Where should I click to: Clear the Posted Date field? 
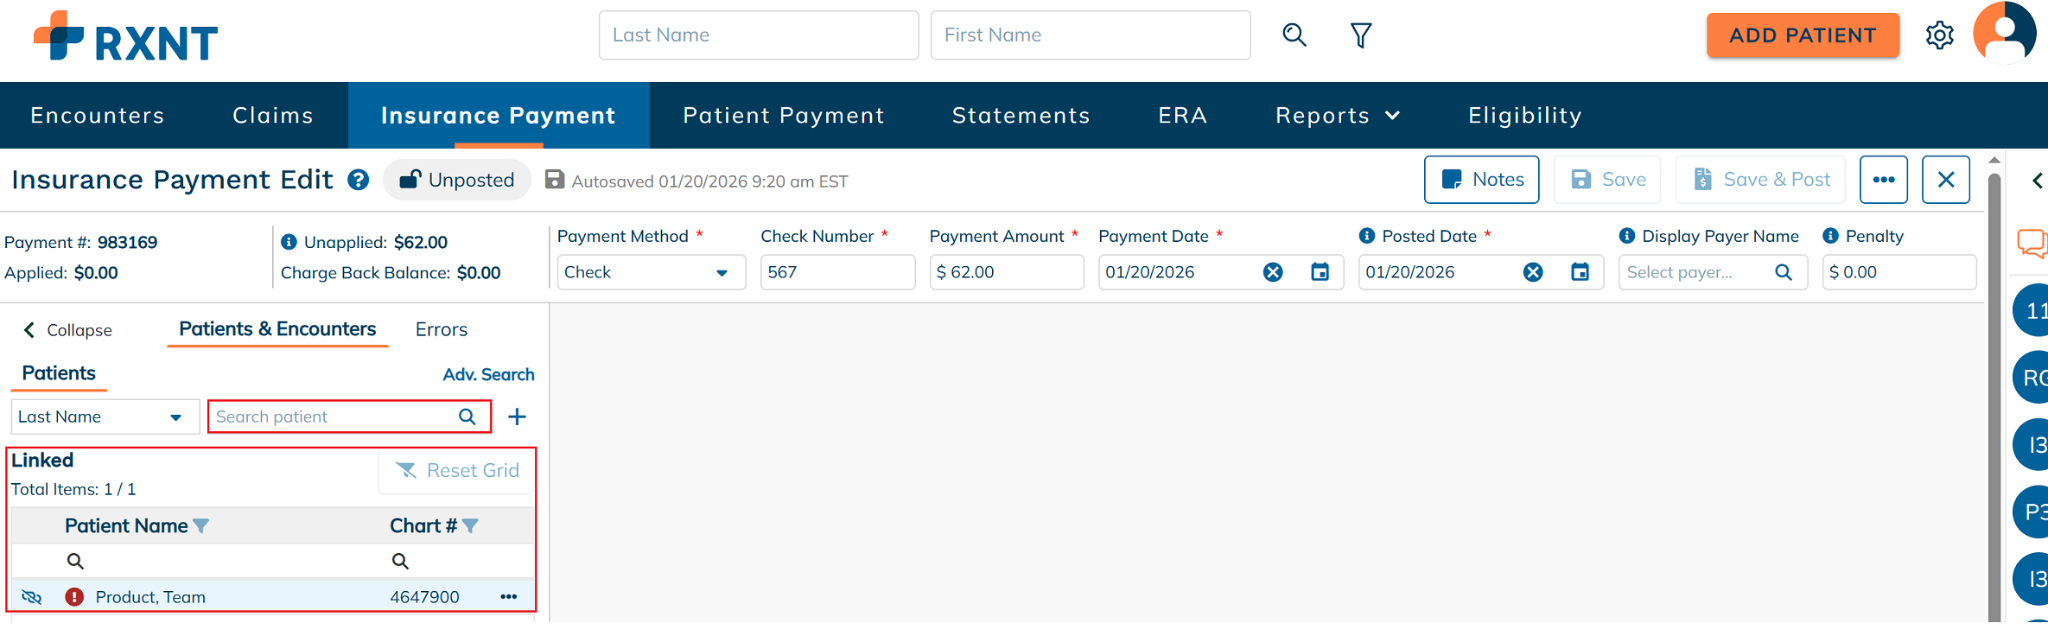1533,272
